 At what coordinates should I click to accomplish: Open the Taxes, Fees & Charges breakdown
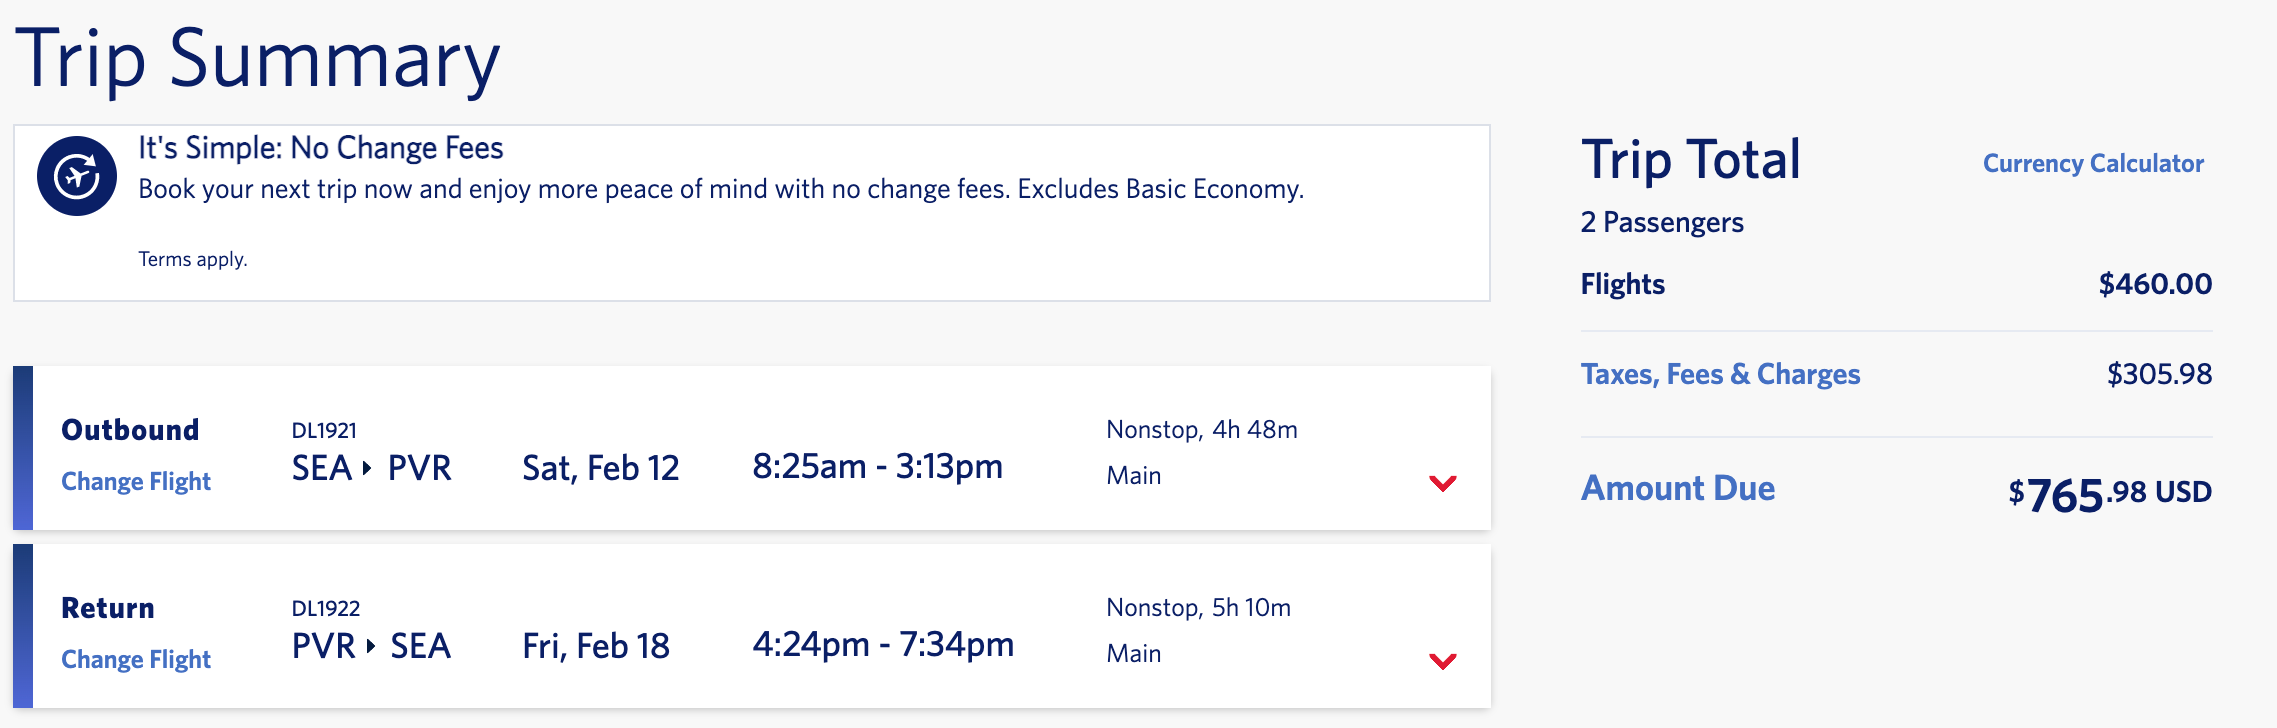(x=1720, y=374)
